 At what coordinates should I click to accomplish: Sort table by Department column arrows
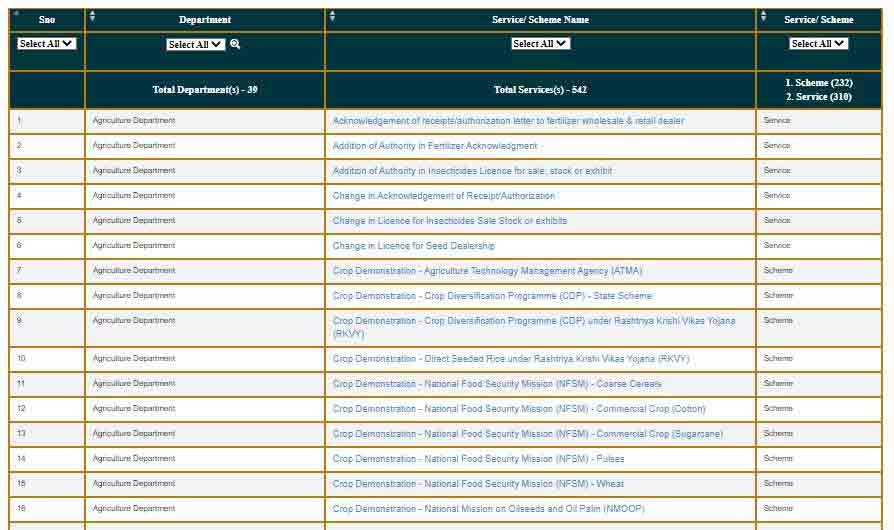point(93,16)
